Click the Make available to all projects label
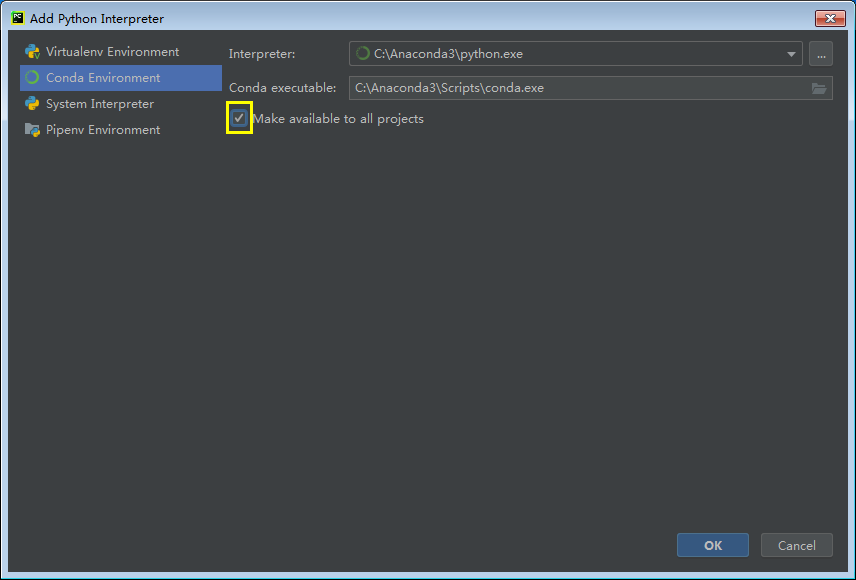 (338, 119)
